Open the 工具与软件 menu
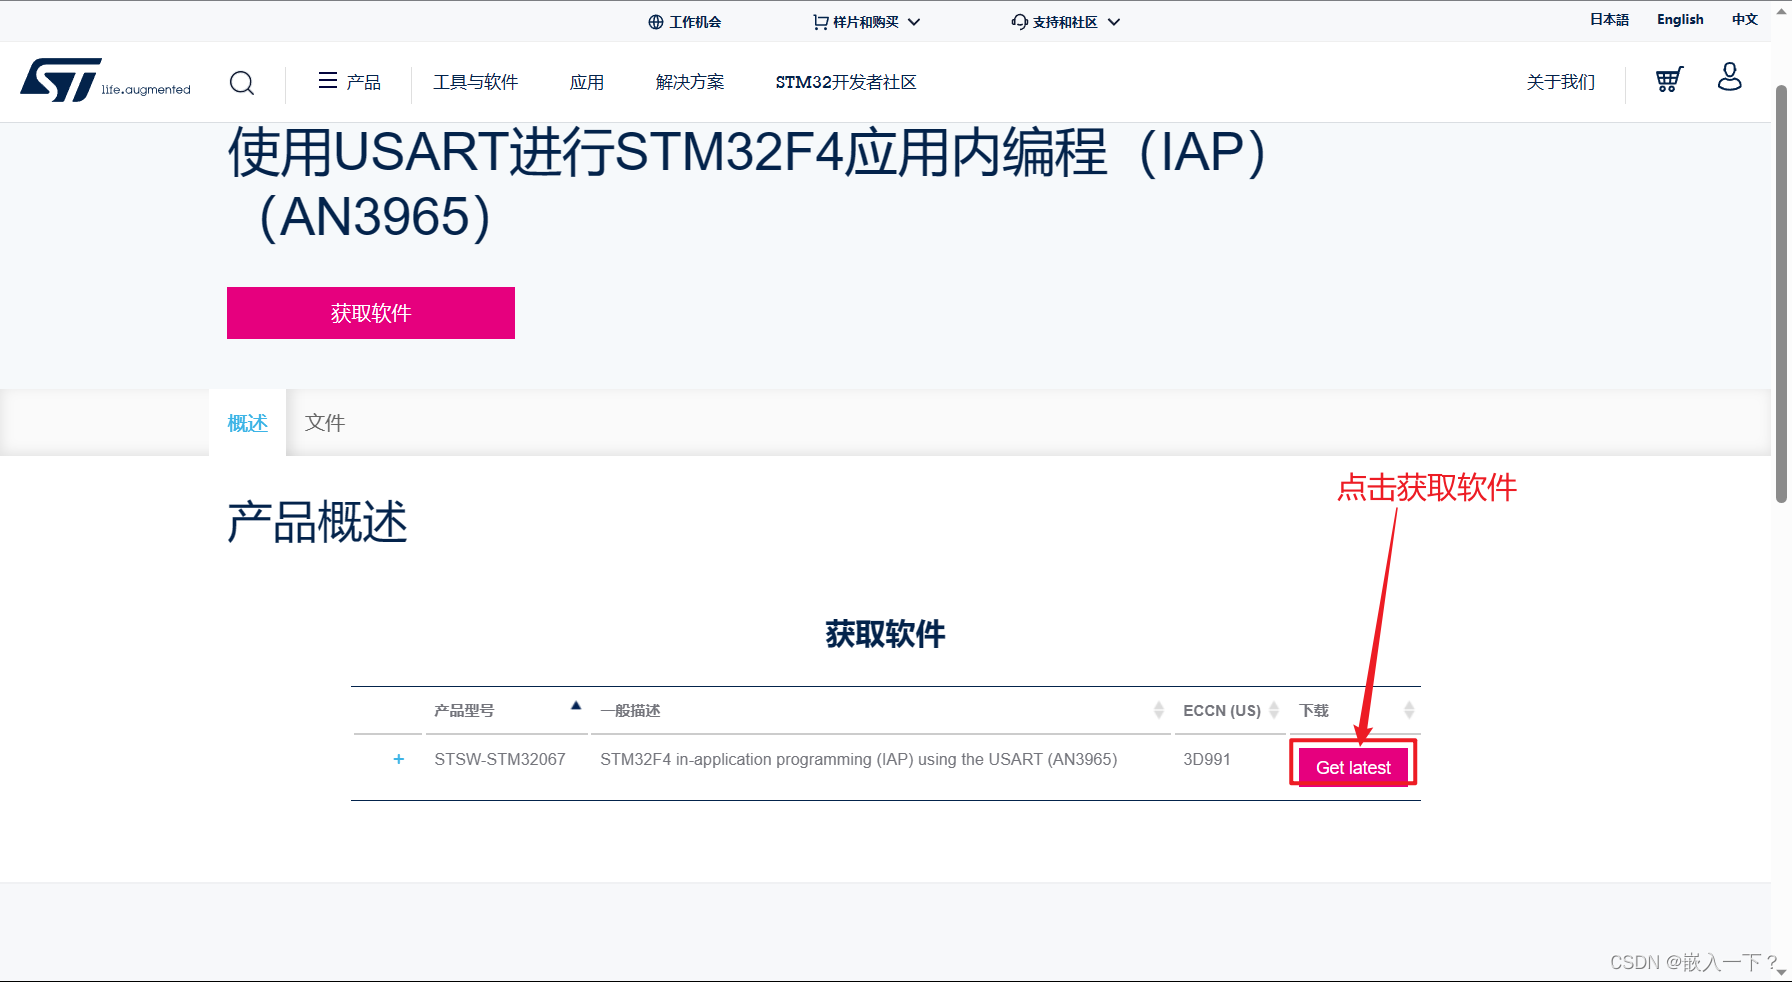Image resolution: width=1792 pixels, height=982 pixels. [x=475, y=82]
